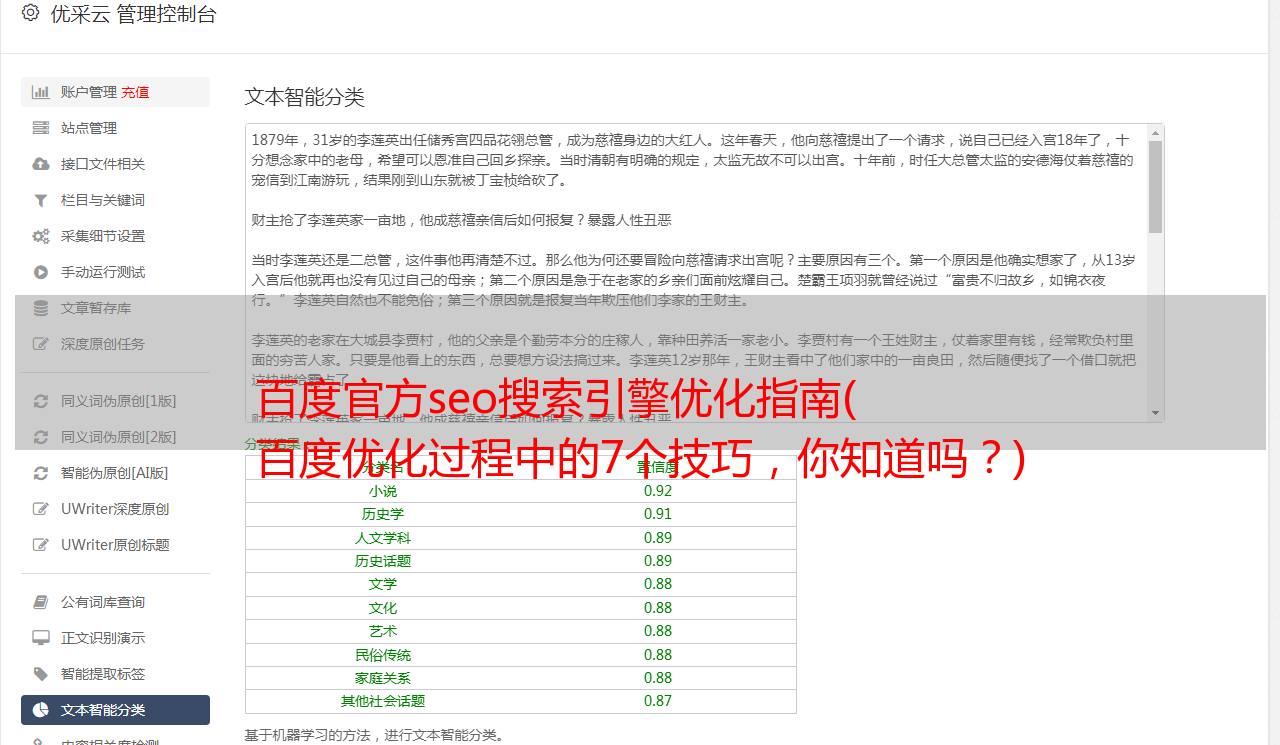Screen dimensions: 1280x745
Task: Go to UWriter原创标题 page
Action: pyautogui.click(x=115, y=545)
